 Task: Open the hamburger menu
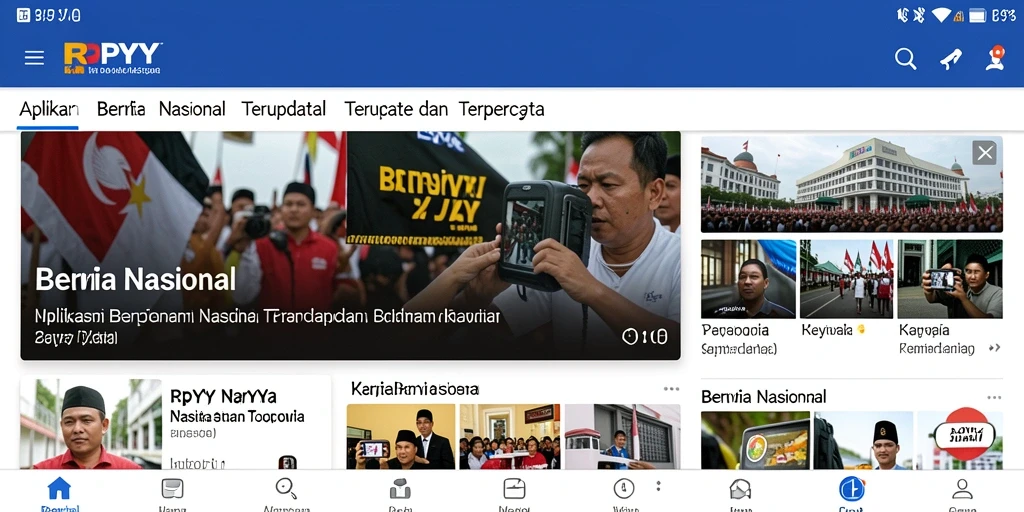click(34, 58)
